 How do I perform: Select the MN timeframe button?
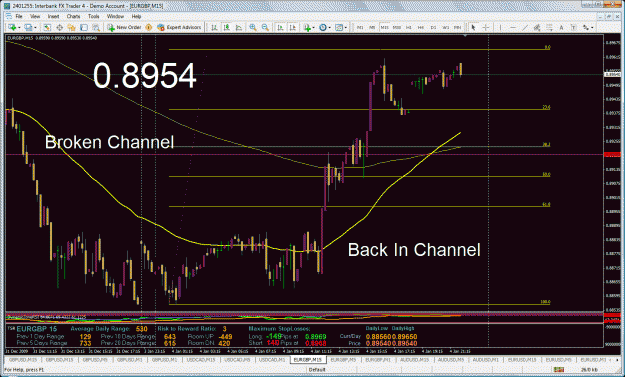pos(458,27)
